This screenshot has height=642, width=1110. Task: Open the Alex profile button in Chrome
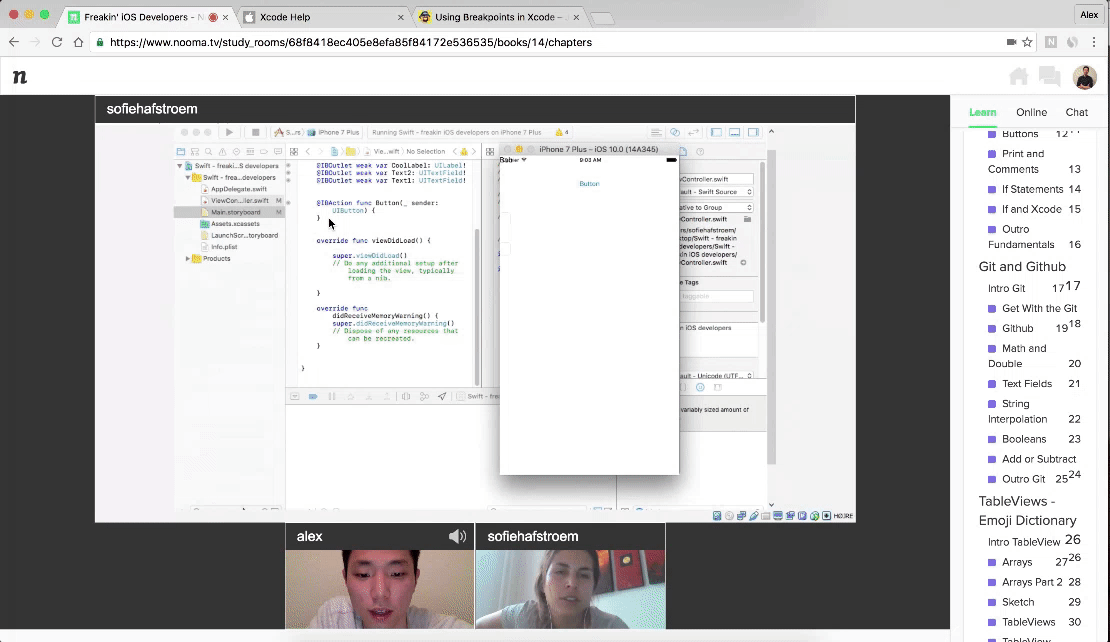pos(1089,14)
